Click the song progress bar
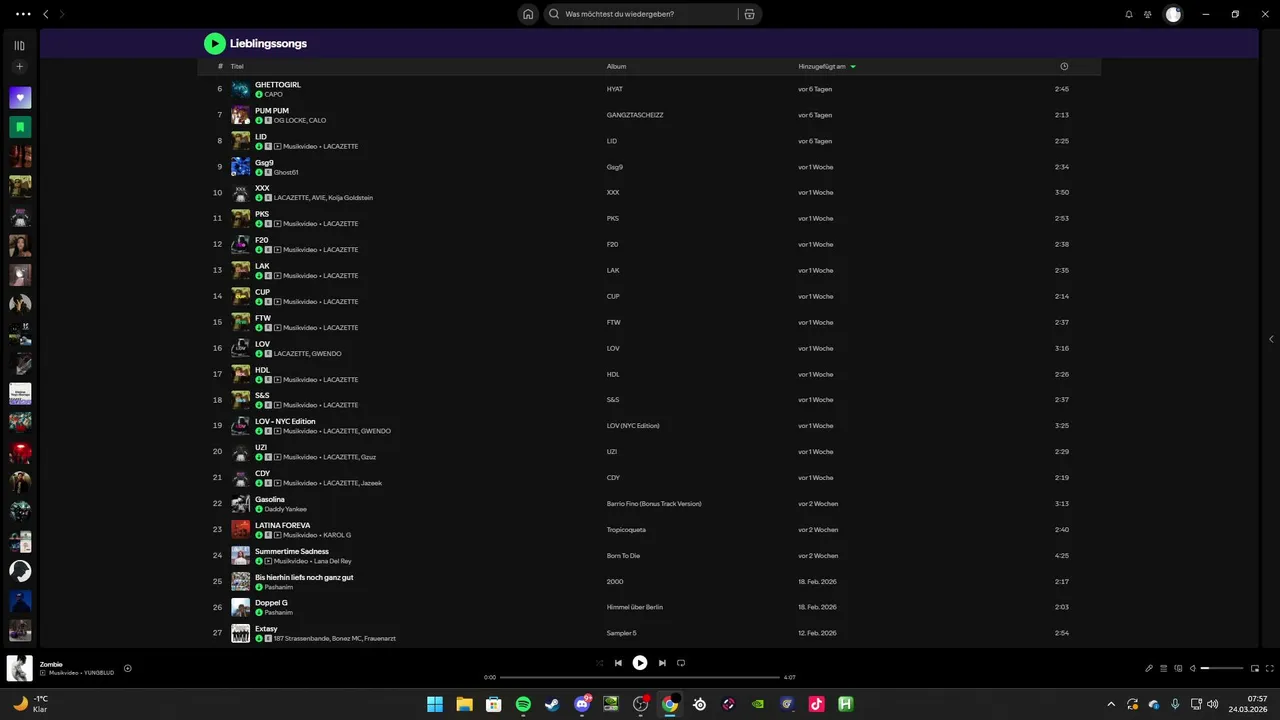This screenshot has width=1280, height=720. pyautogui.click(x=639, y=677)
